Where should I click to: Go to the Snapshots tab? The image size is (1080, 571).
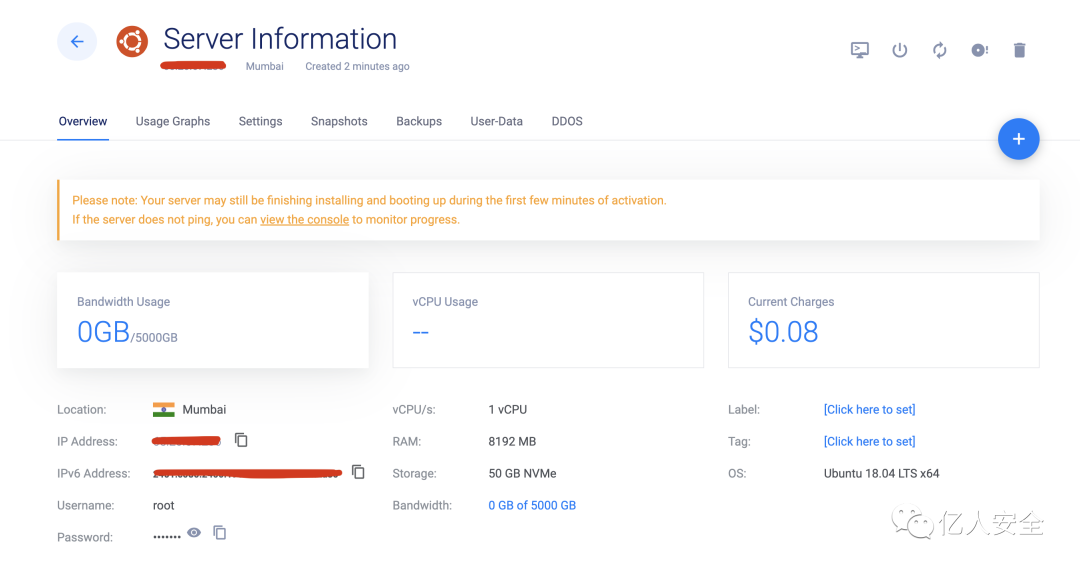339,121
